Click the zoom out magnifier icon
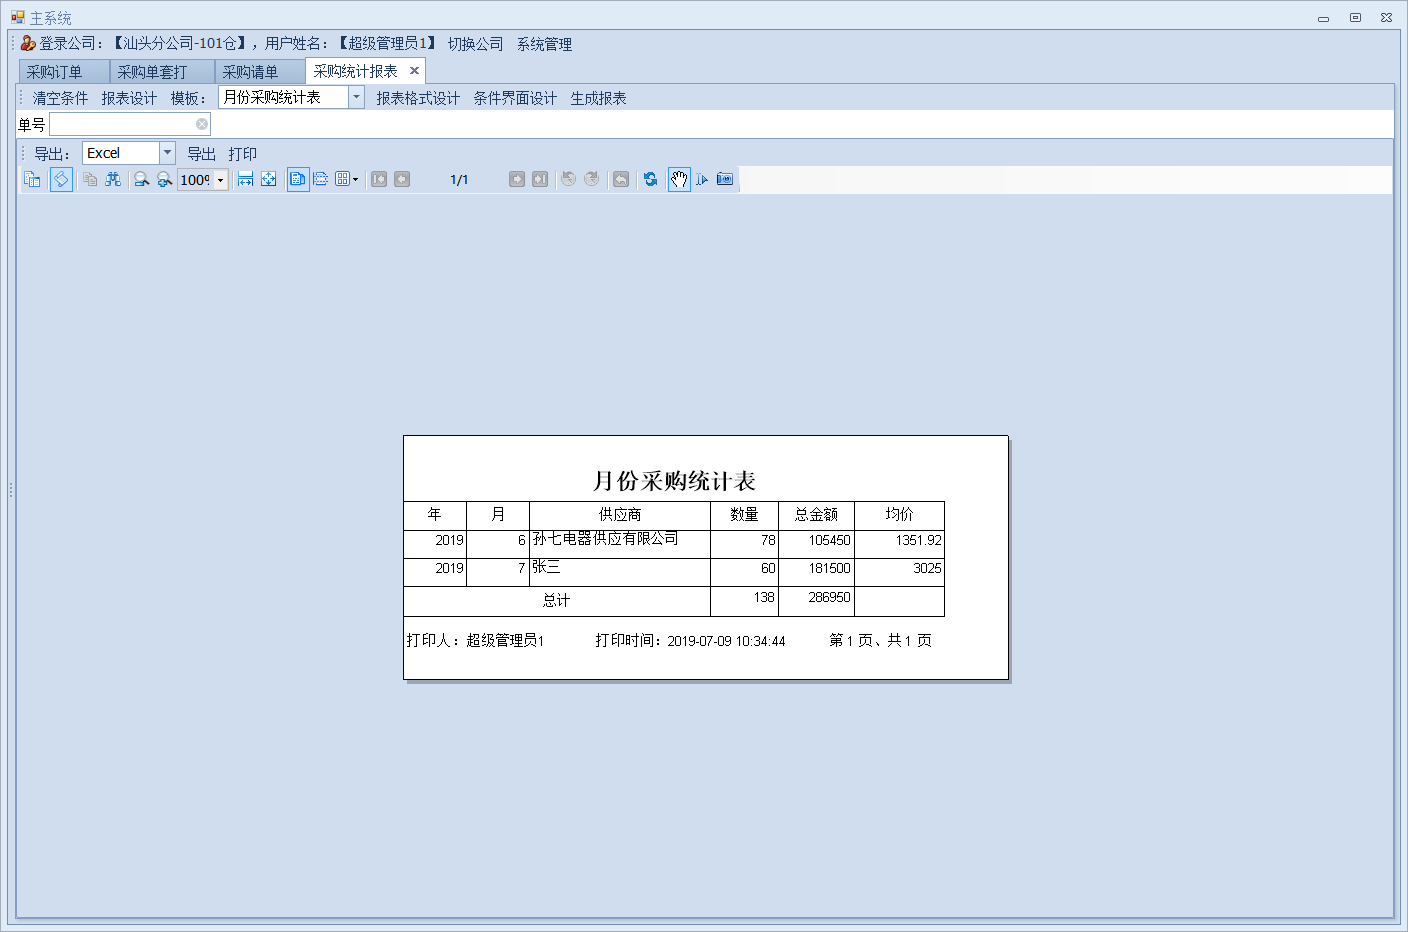 point(141,179)
